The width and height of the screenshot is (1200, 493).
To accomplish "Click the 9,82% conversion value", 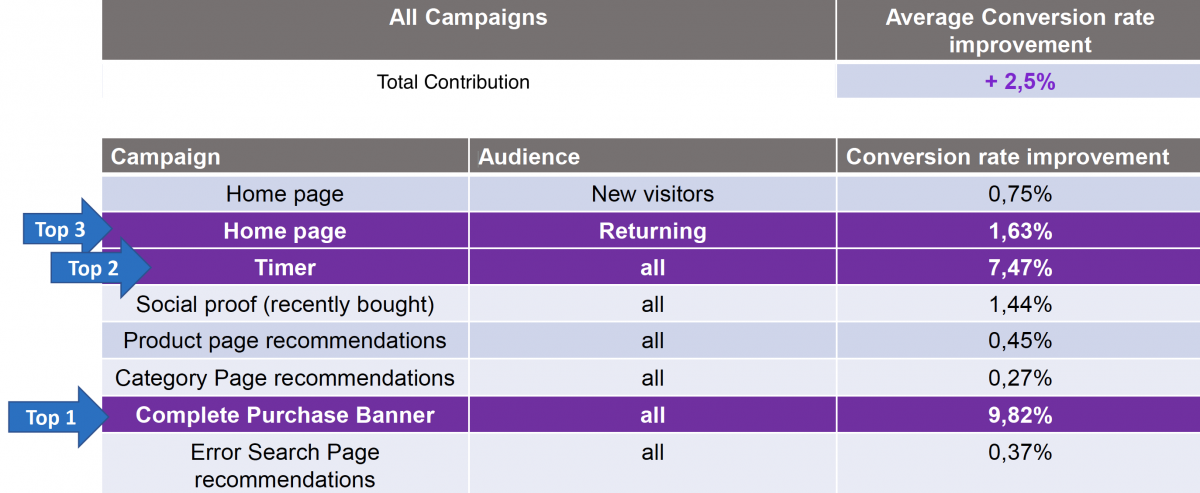I will pyautogui.click(x=1019, y=415).
